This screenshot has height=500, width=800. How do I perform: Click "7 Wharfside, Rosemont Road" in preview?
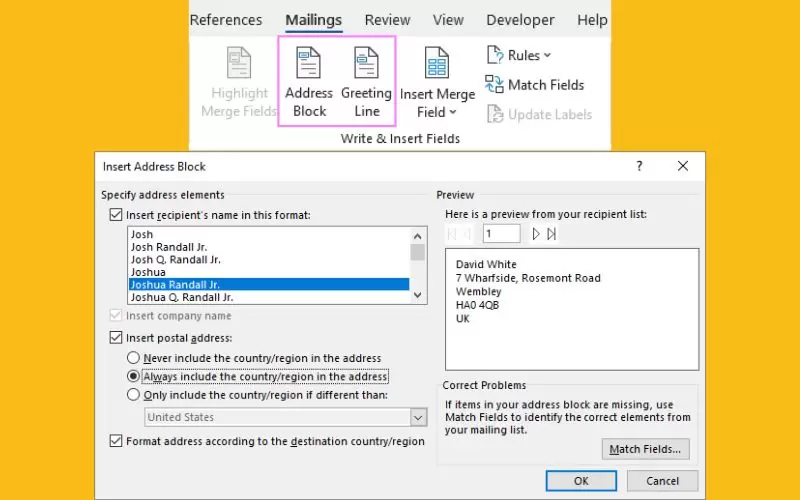click(528, 278)
